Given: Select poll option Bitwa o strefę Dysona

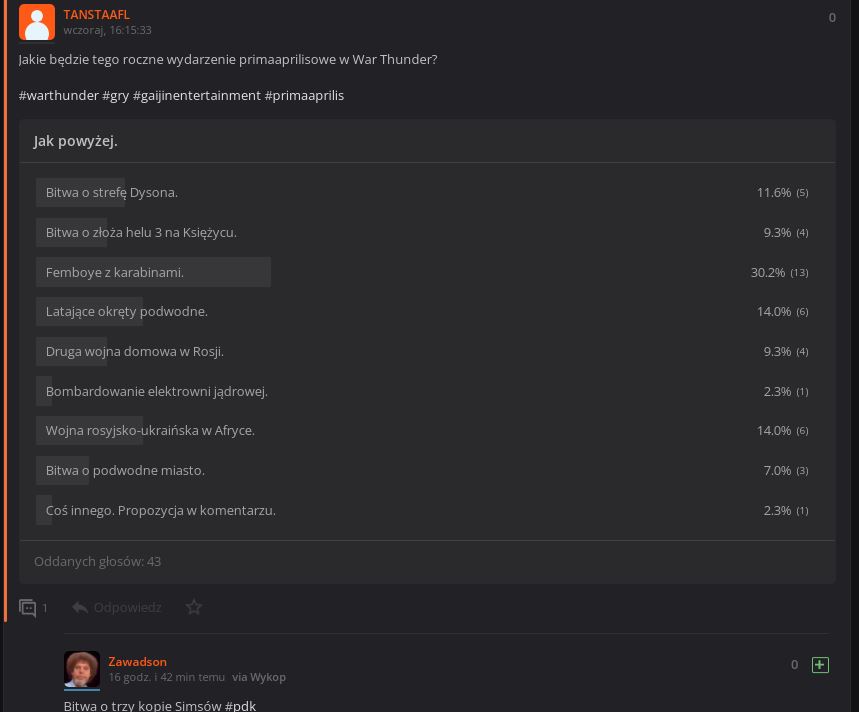Looking at the screenshot, I should point(422,192).
